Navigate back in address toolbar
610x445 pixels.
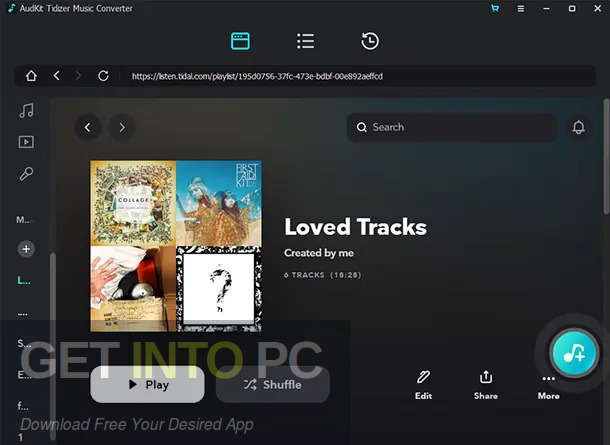coord(57,75)
